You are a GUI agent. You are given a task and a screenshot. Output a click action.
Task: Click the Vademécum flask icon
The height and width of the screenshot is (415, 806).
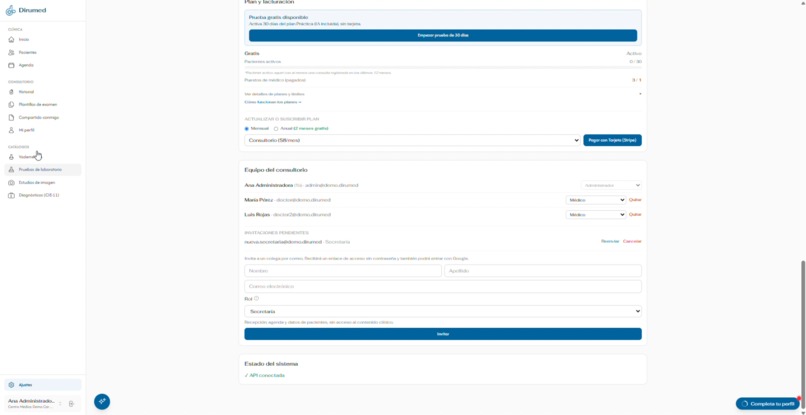point(11,157)
